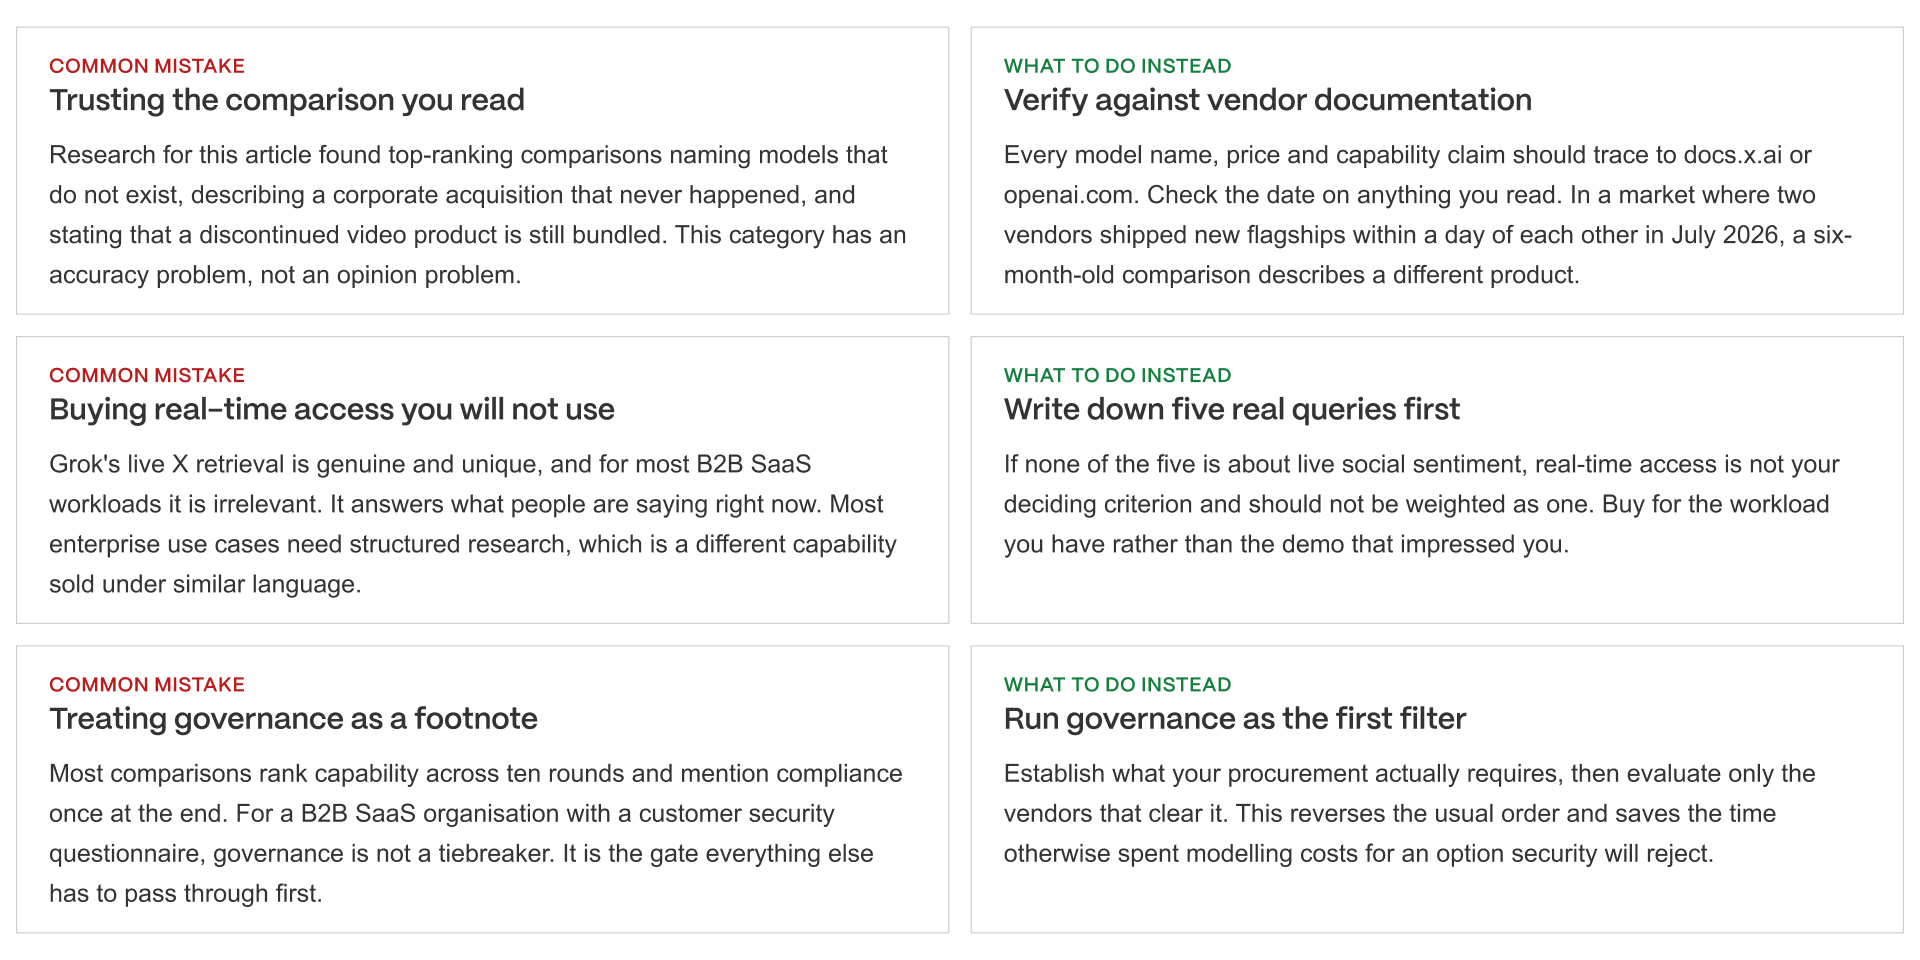Click the third red COMMON MISTAKE label

point(147,684)
